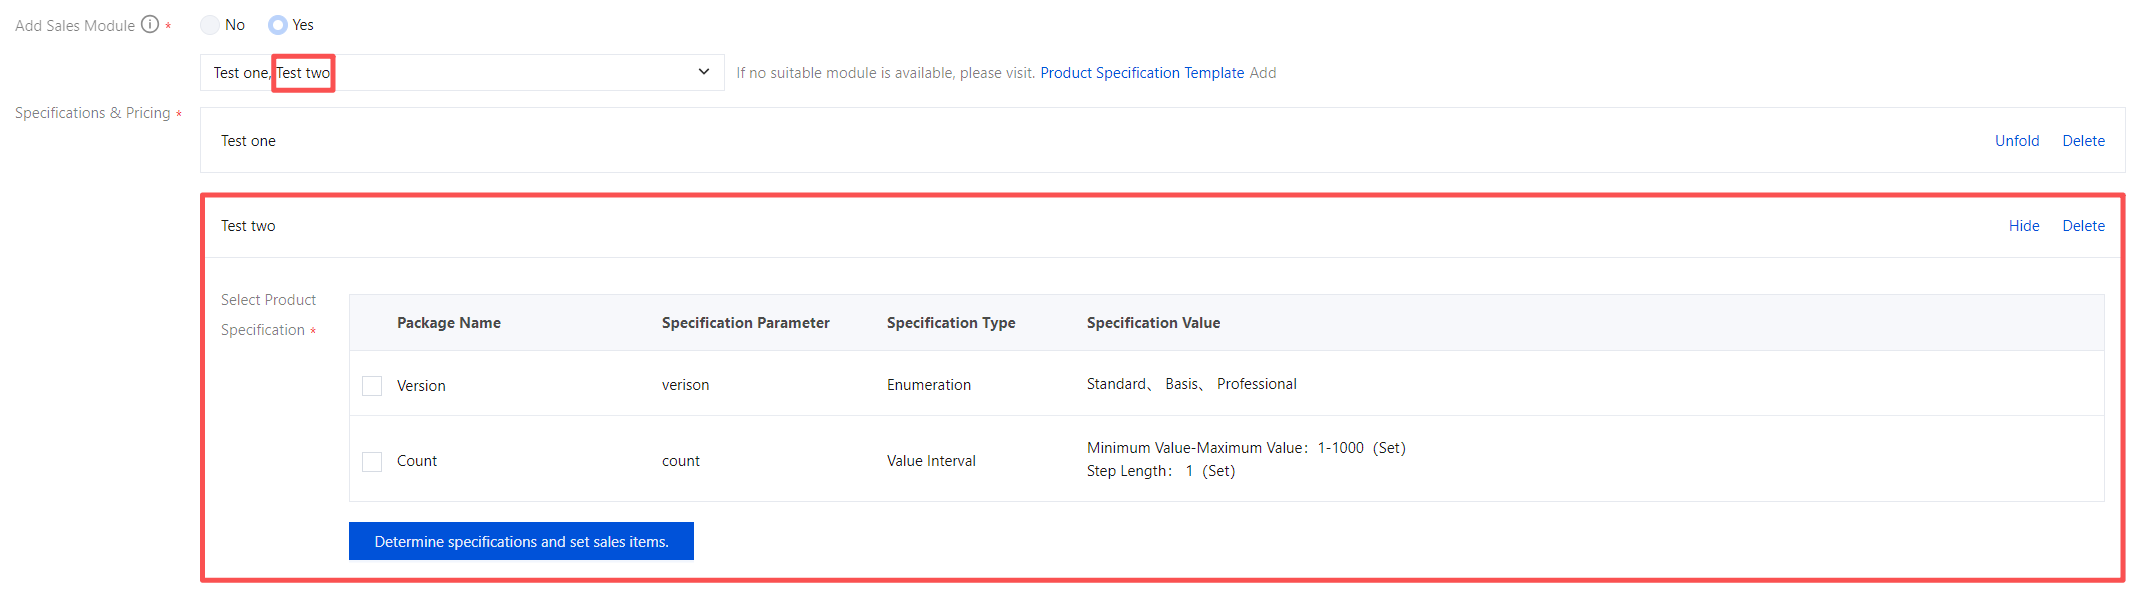
Task: Check the Count package checkbox
Action: [372, 461]
